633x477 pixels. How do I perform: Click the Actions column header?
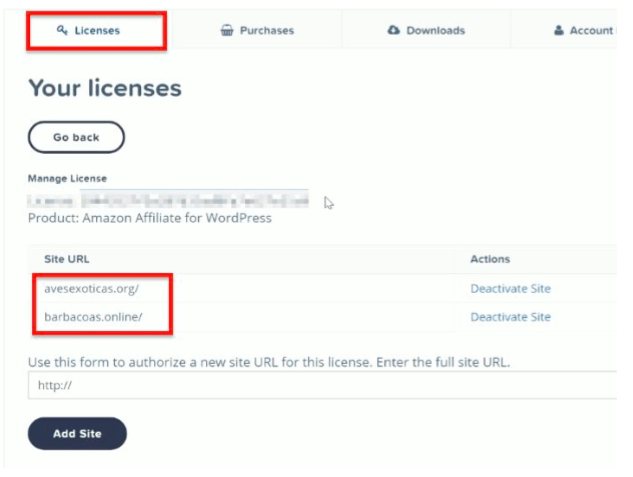tap(490, 259)
